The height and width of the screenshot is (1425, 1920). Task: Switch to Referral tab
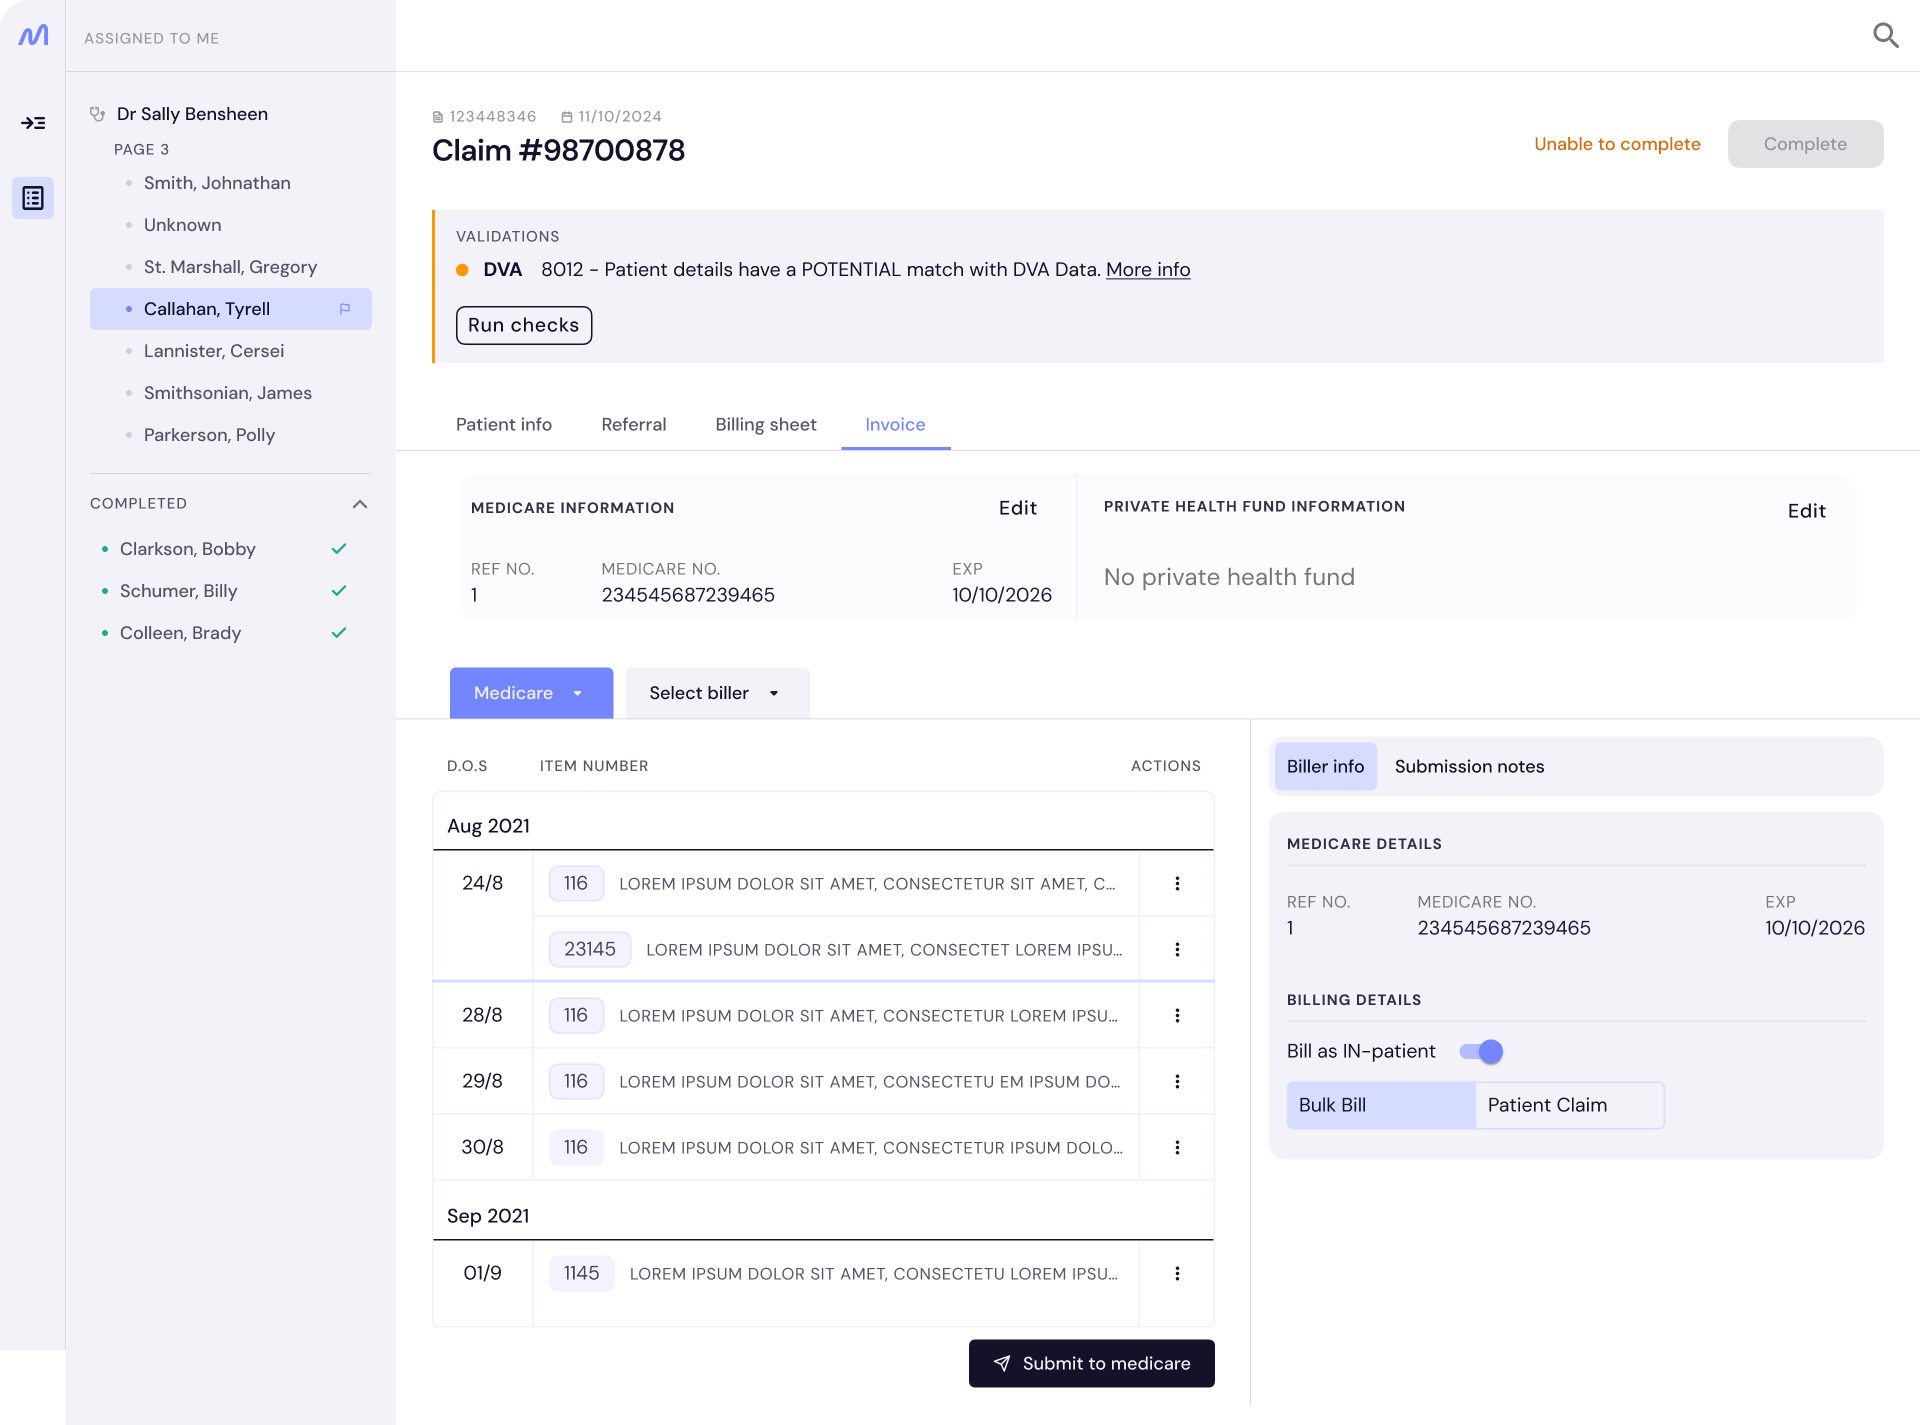click(x=634, y=425)
